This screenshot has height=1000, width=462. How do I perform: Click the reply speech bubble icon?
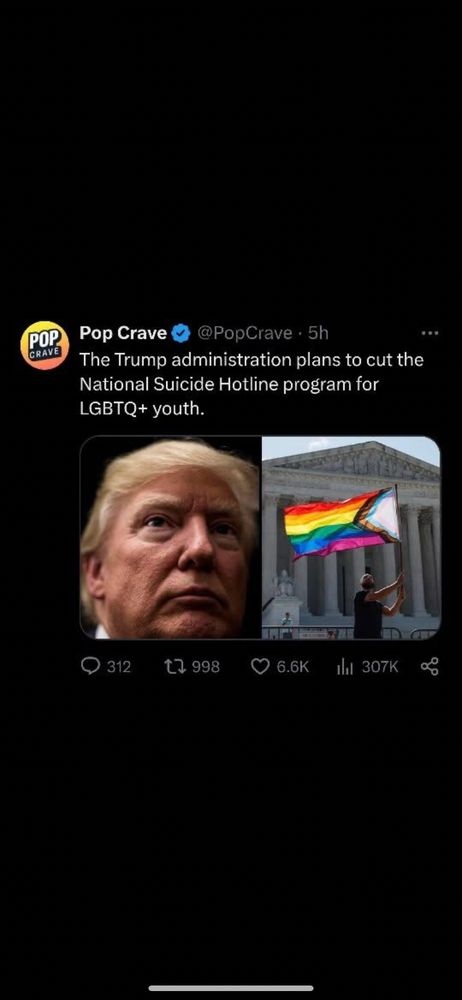pyautogui.click(x=91, y=666)
